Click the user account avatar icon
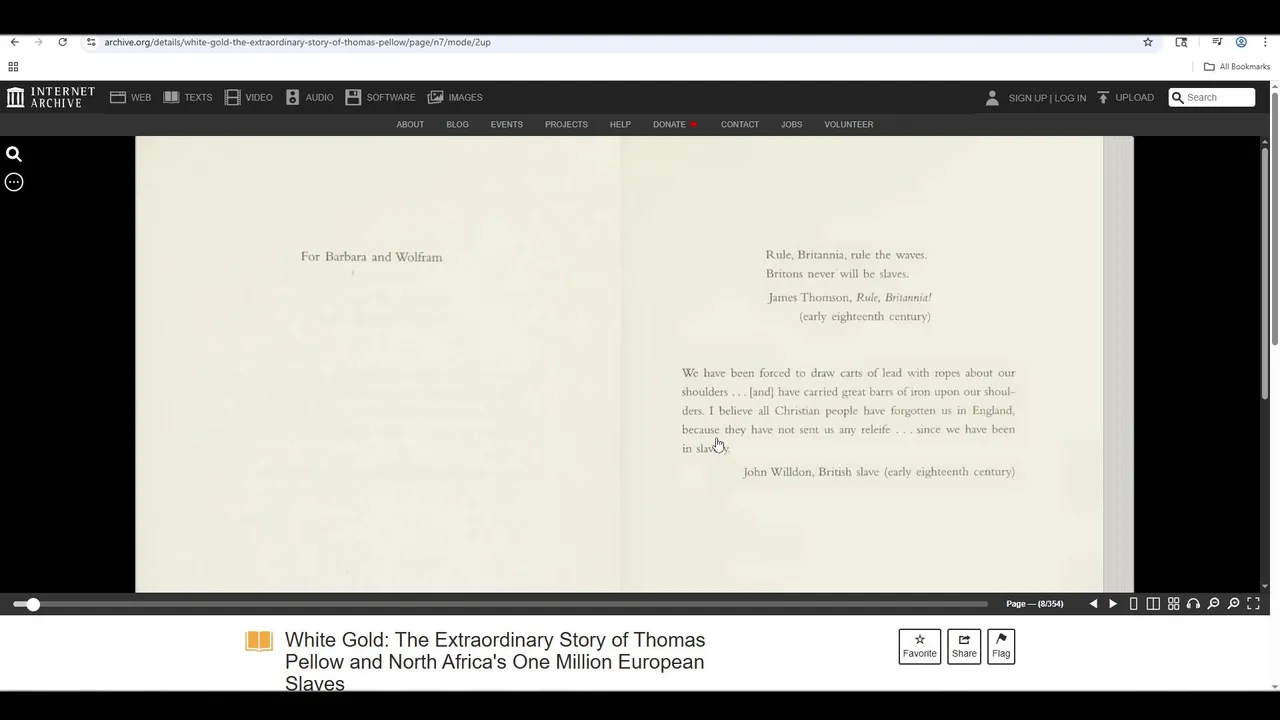This screenshot has height=720, width=1280. pyautogui.click(x=992, y=97)
